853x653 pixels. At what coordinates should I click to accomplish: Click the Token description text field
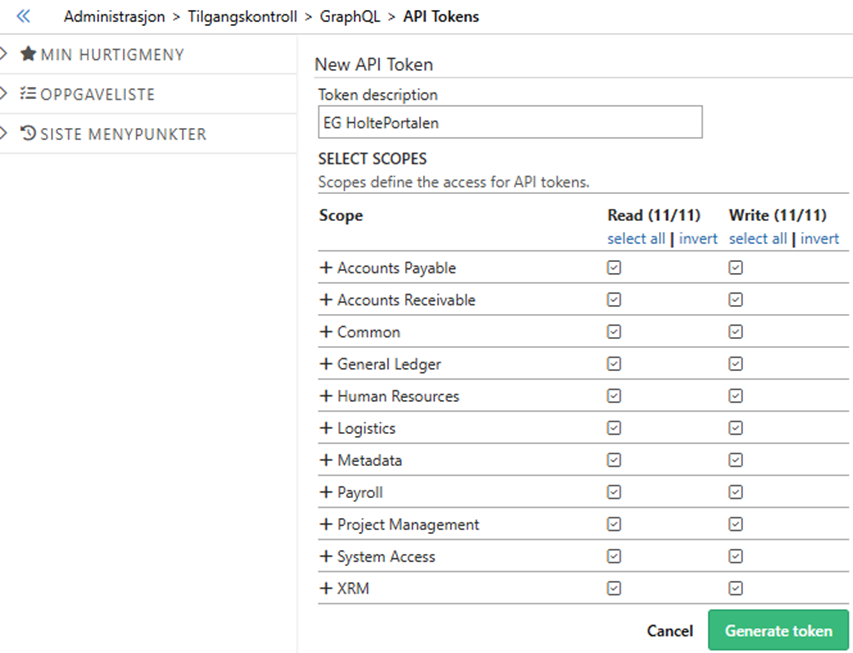[510, 123]
